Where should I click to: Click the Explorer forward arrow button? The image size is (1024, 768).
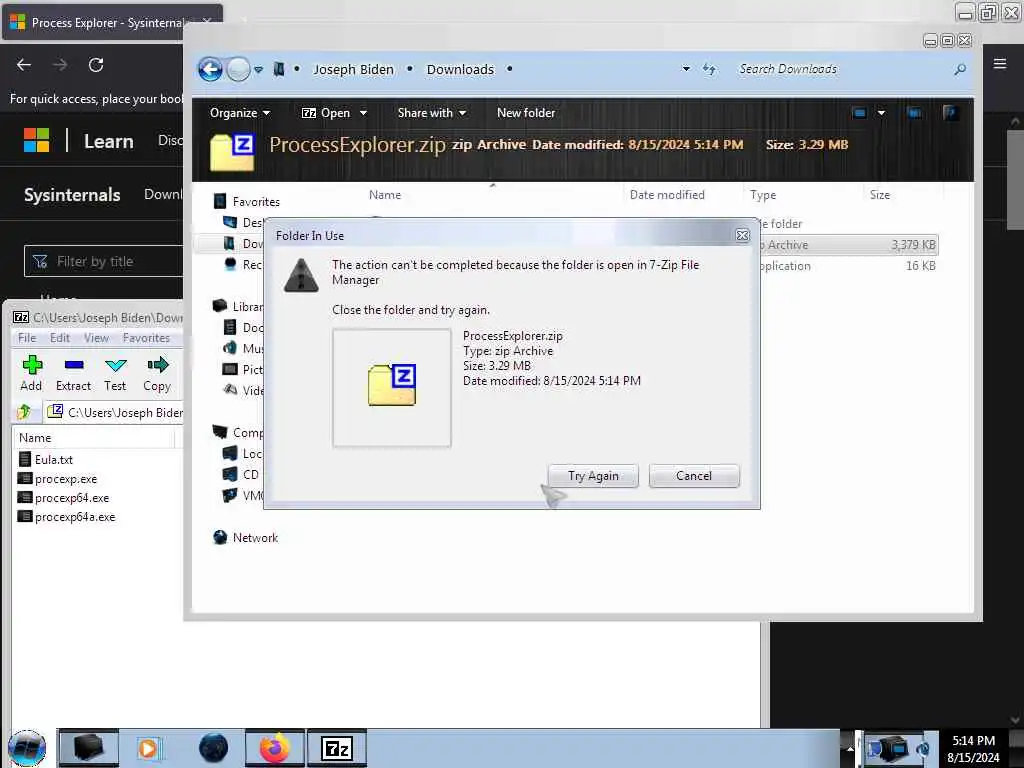click(x=238, y=69)
